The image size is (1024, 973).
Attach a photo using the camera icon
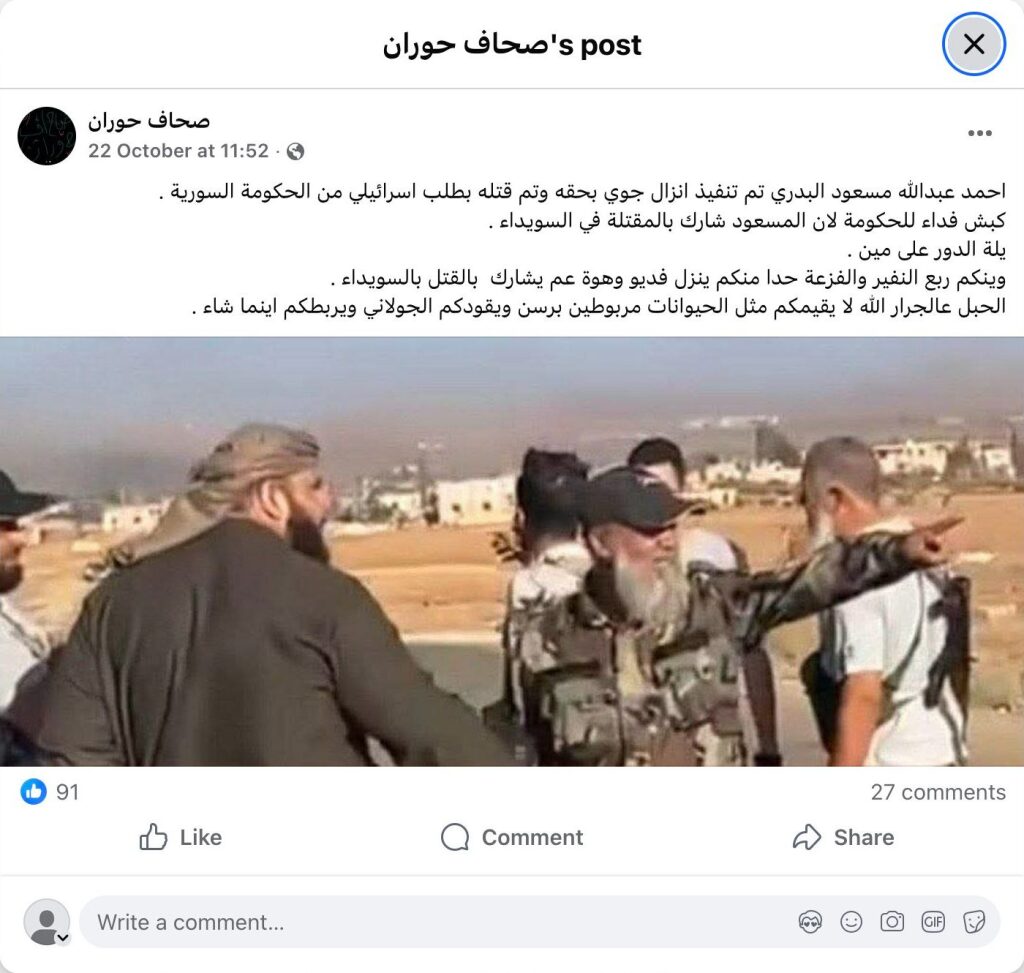pos(892,922)
